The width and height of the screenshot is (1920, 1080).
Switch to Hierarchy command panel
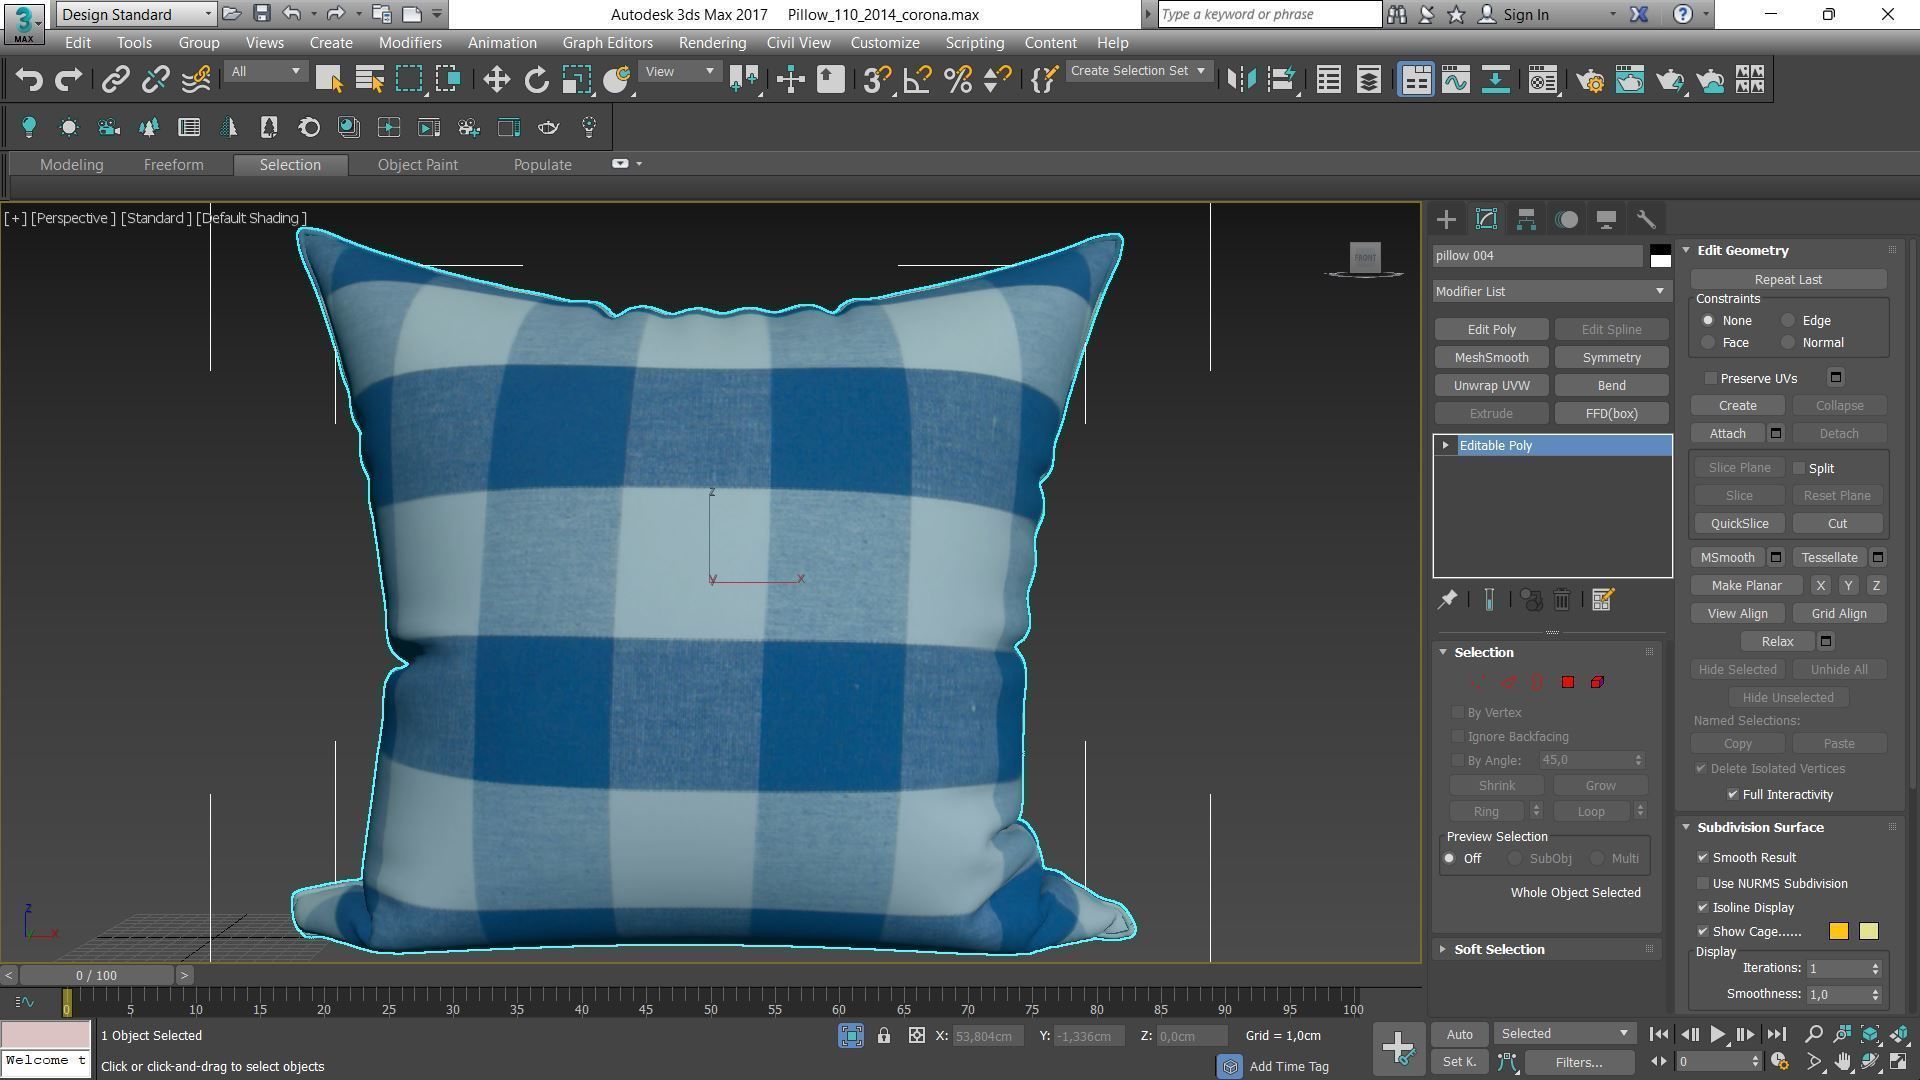coord(1526,220)
